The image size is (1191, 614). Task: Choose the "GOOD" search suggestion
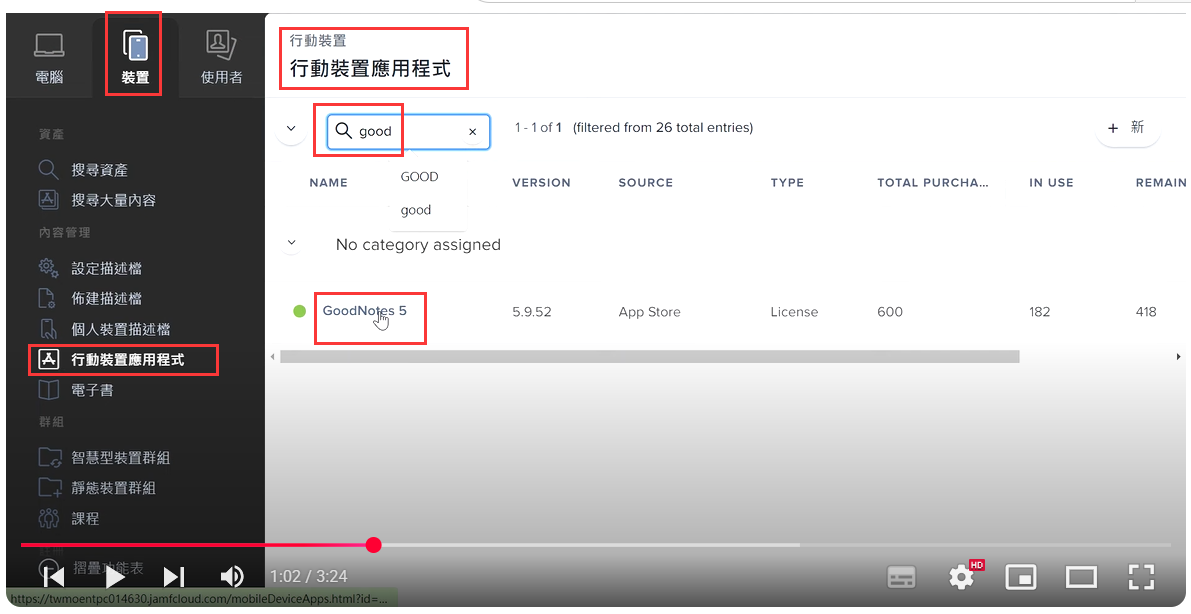point(419,176)
